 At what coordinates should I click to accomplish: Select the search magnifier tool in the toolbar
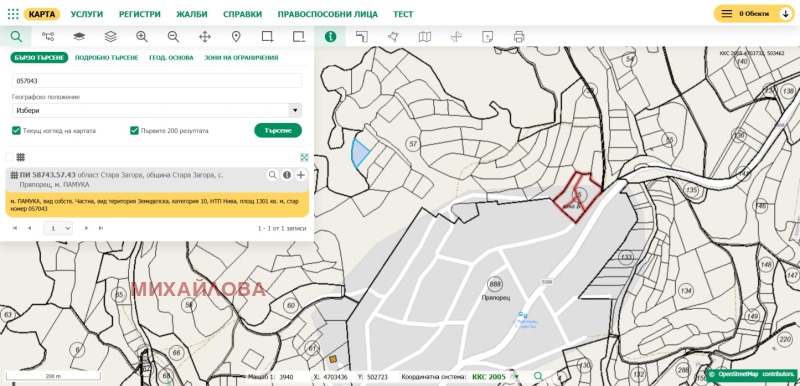click(x=16, y=37)
